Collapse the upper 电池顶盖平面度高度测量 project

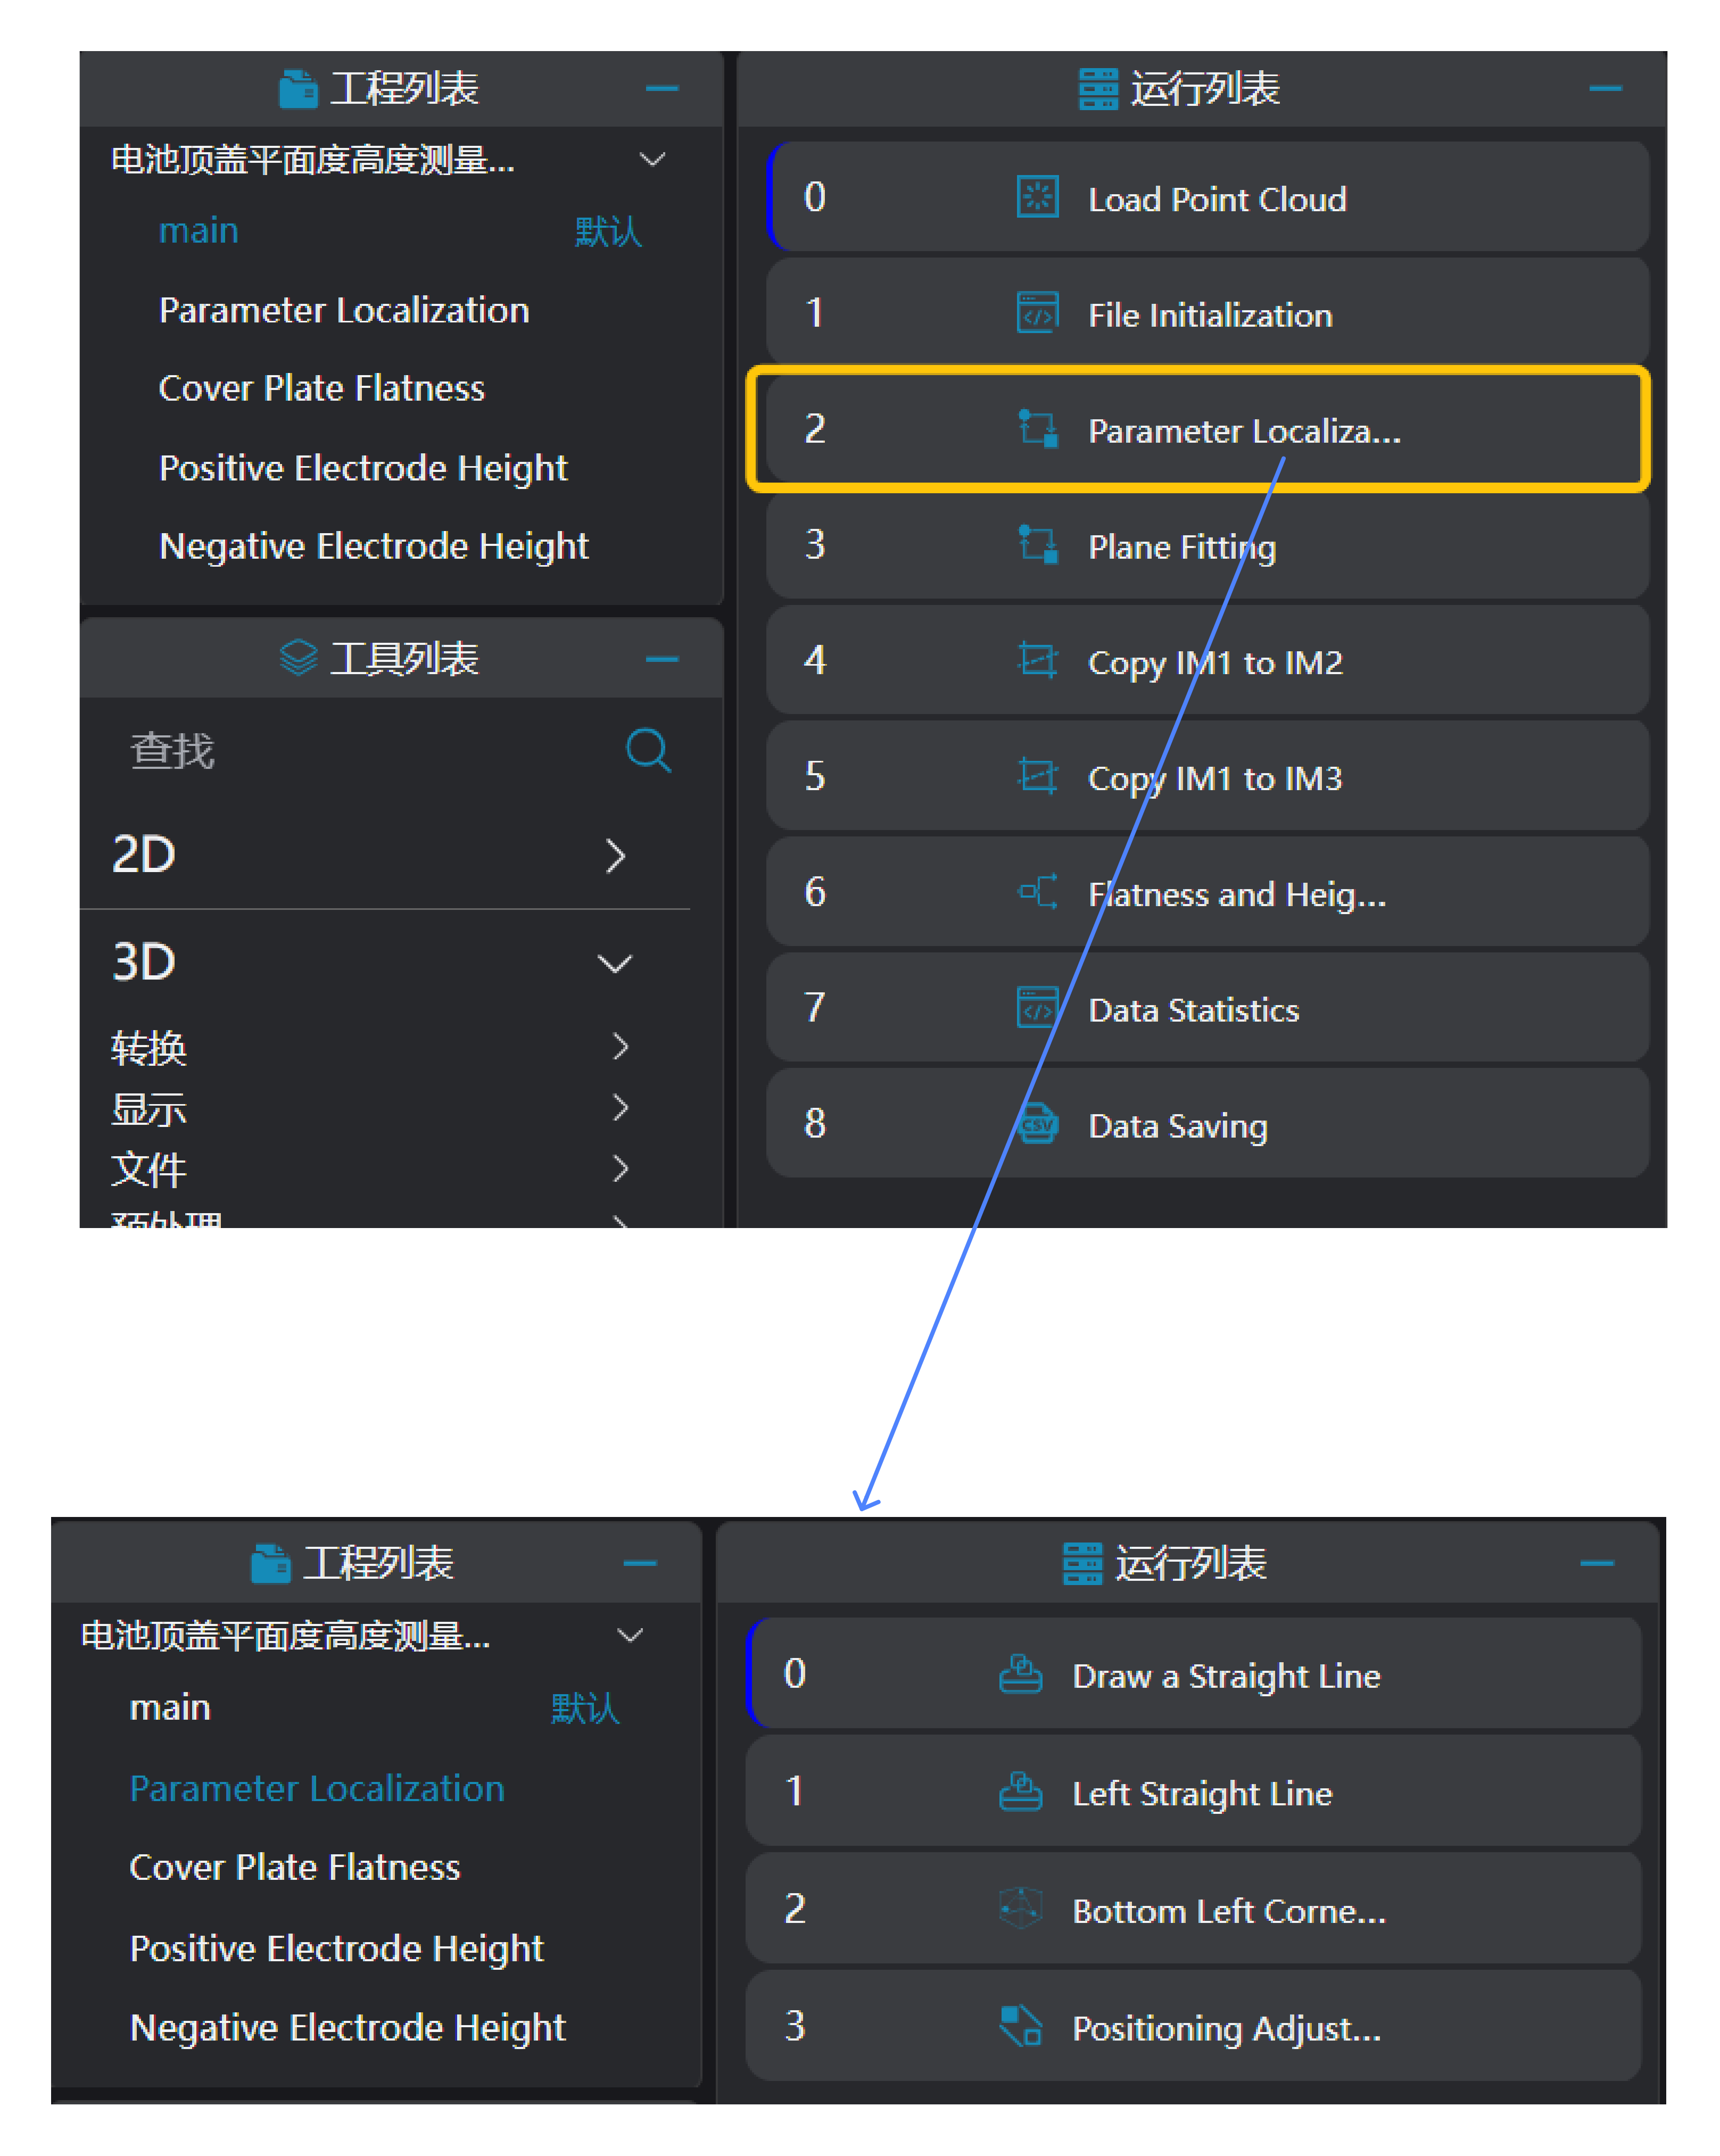point(652,160)
